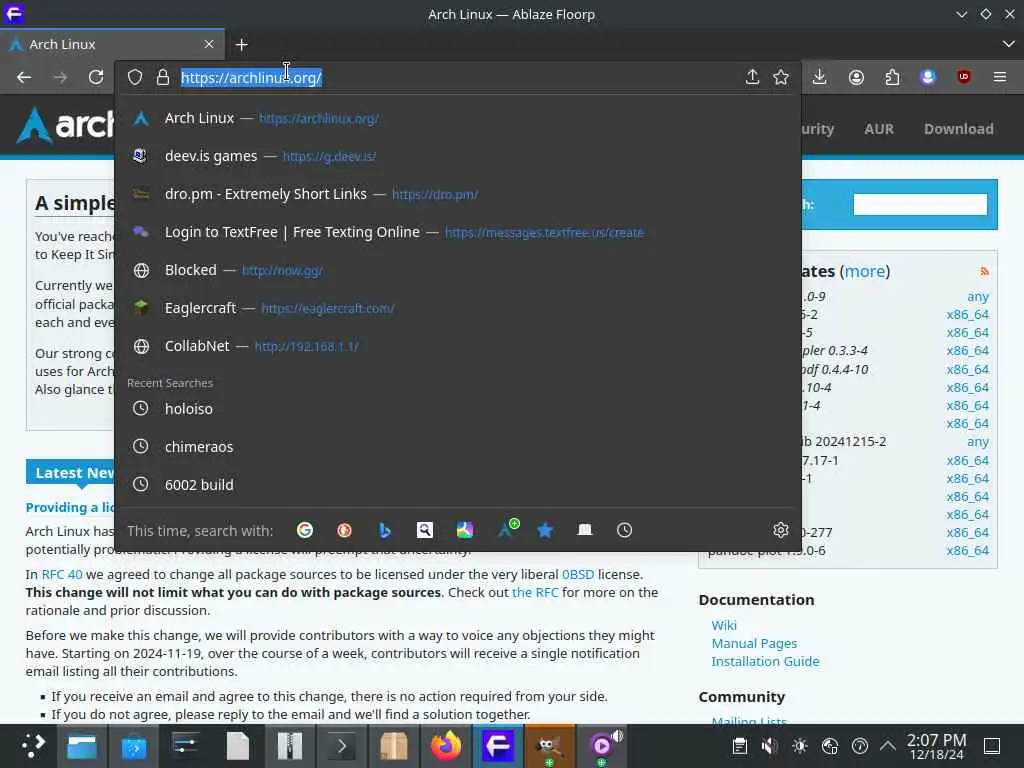Open a new tab with plus
1024x768 pixels.
coord(242,44)
